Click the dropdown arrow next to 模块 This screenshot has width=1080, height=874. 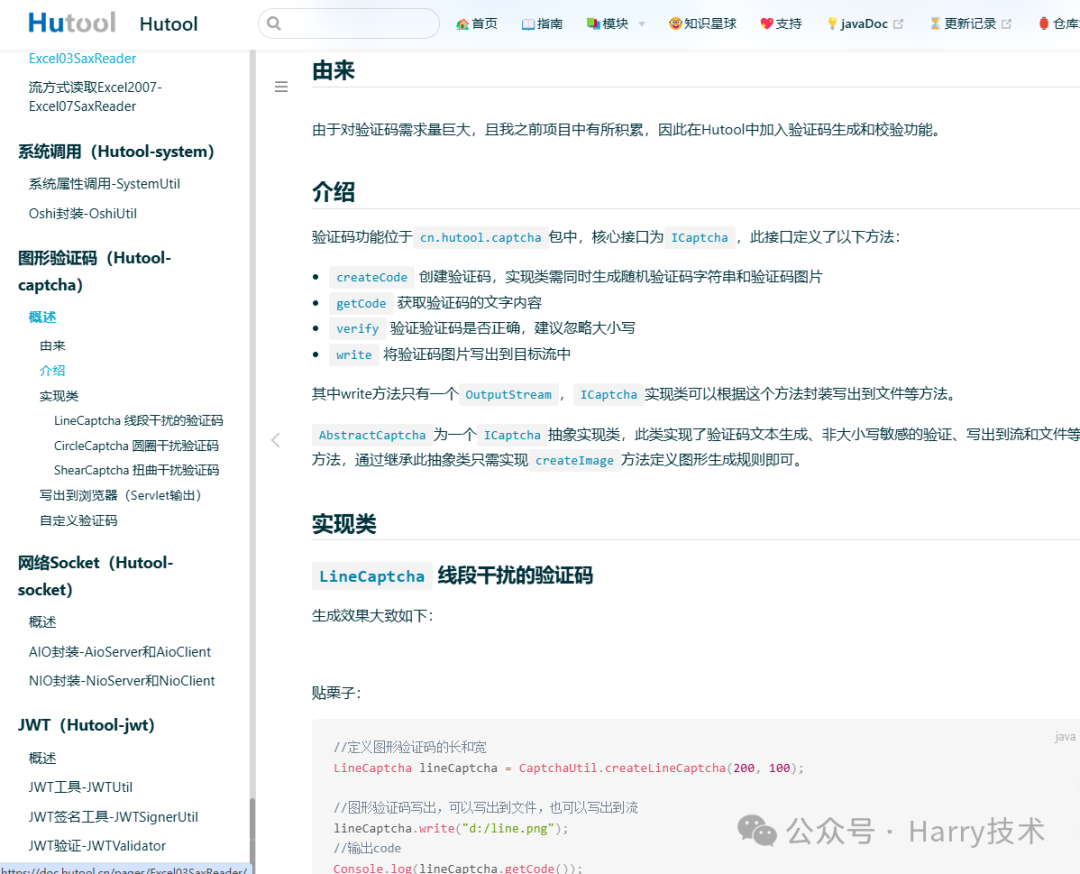pos(642,24)
